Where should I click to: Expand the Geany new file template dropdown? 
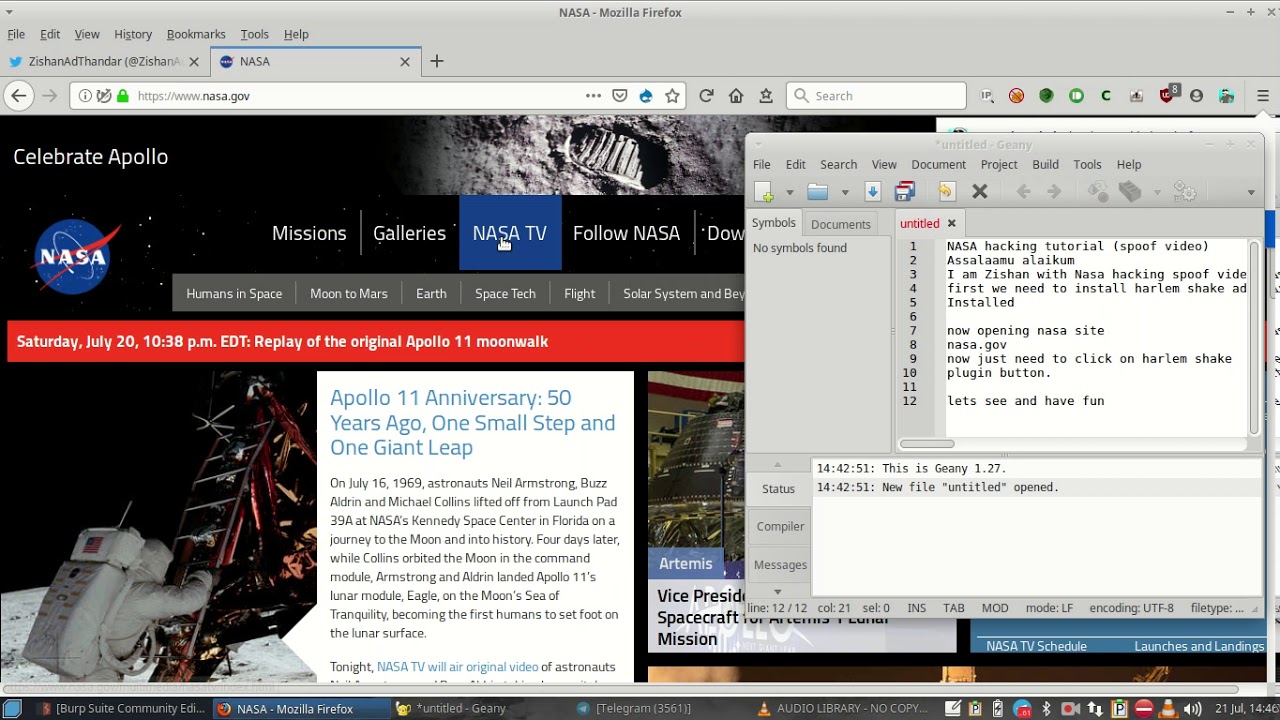tap(789, 192)
